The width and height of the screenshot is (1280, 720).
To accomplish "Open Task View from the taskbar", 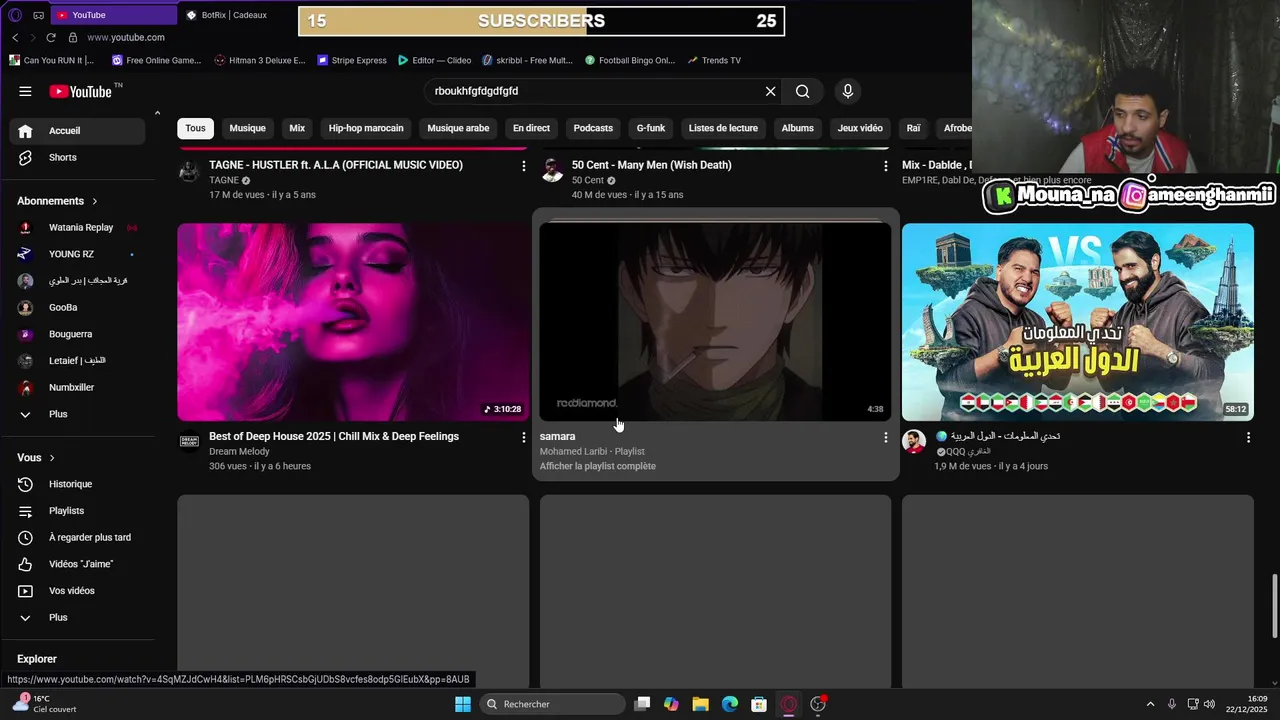I will click(x=642, y=704).
